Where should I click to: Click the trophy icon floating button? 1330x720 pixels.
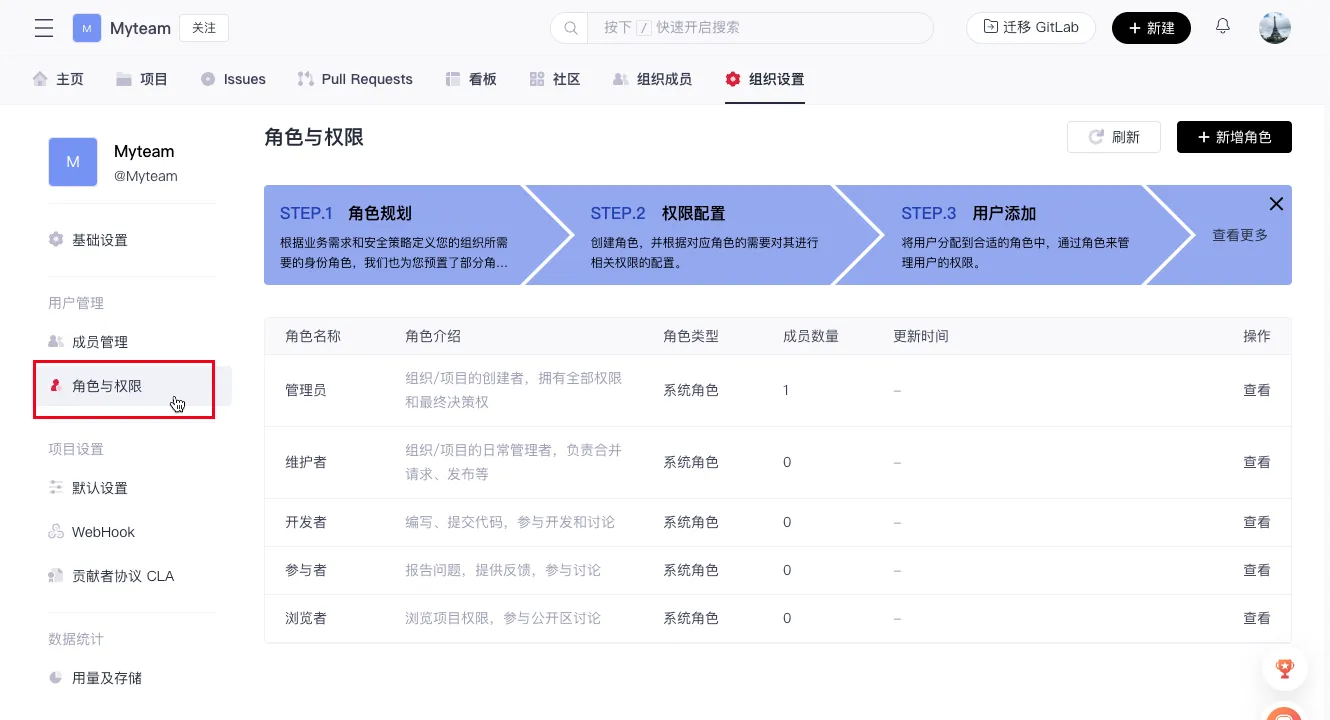pyautogui.click(x=1285, y=668)
